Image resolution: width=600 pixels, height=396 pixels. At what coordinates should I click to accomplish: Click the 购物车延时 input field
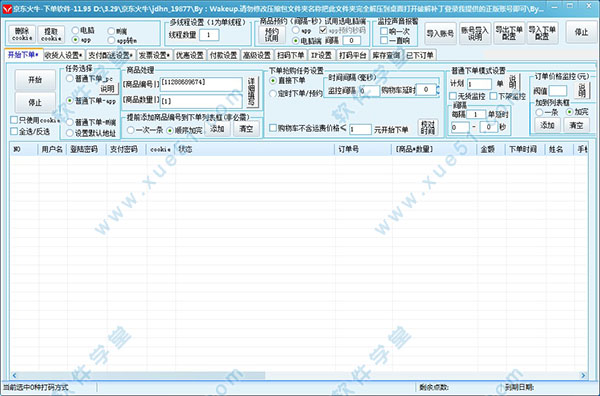pos(426,90)
